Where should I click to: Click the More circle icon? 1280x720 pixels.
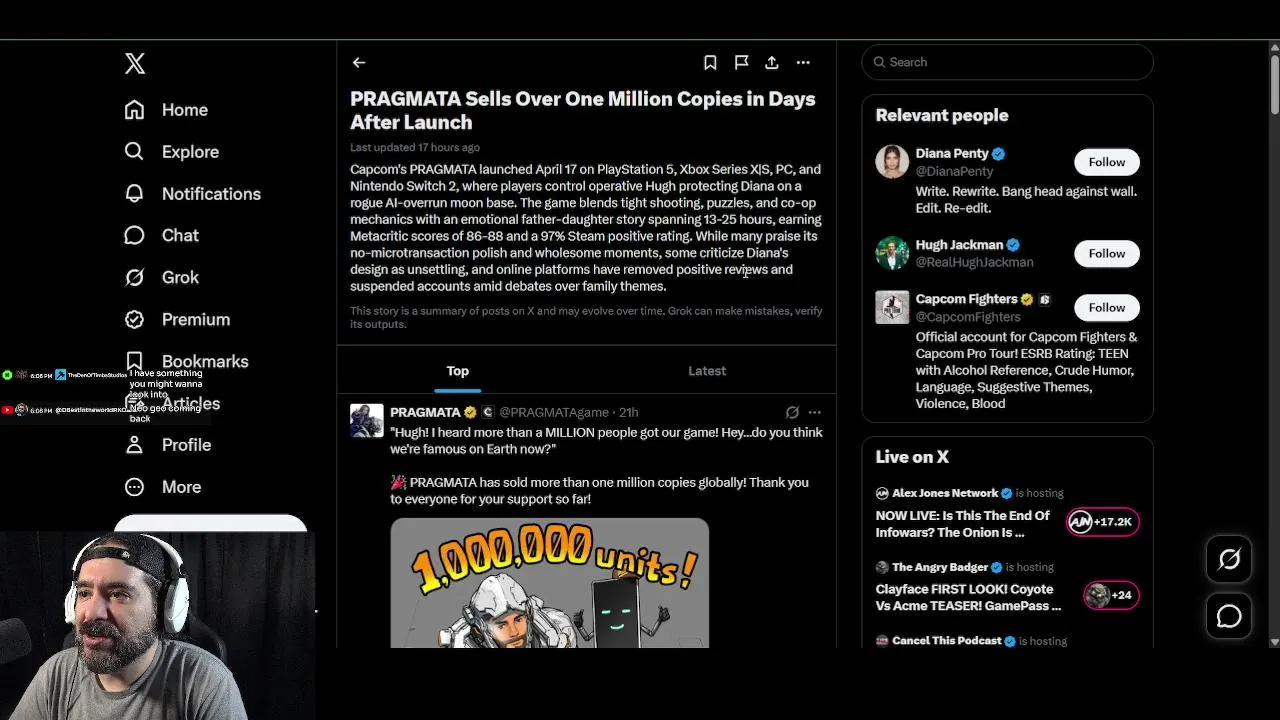134,487
